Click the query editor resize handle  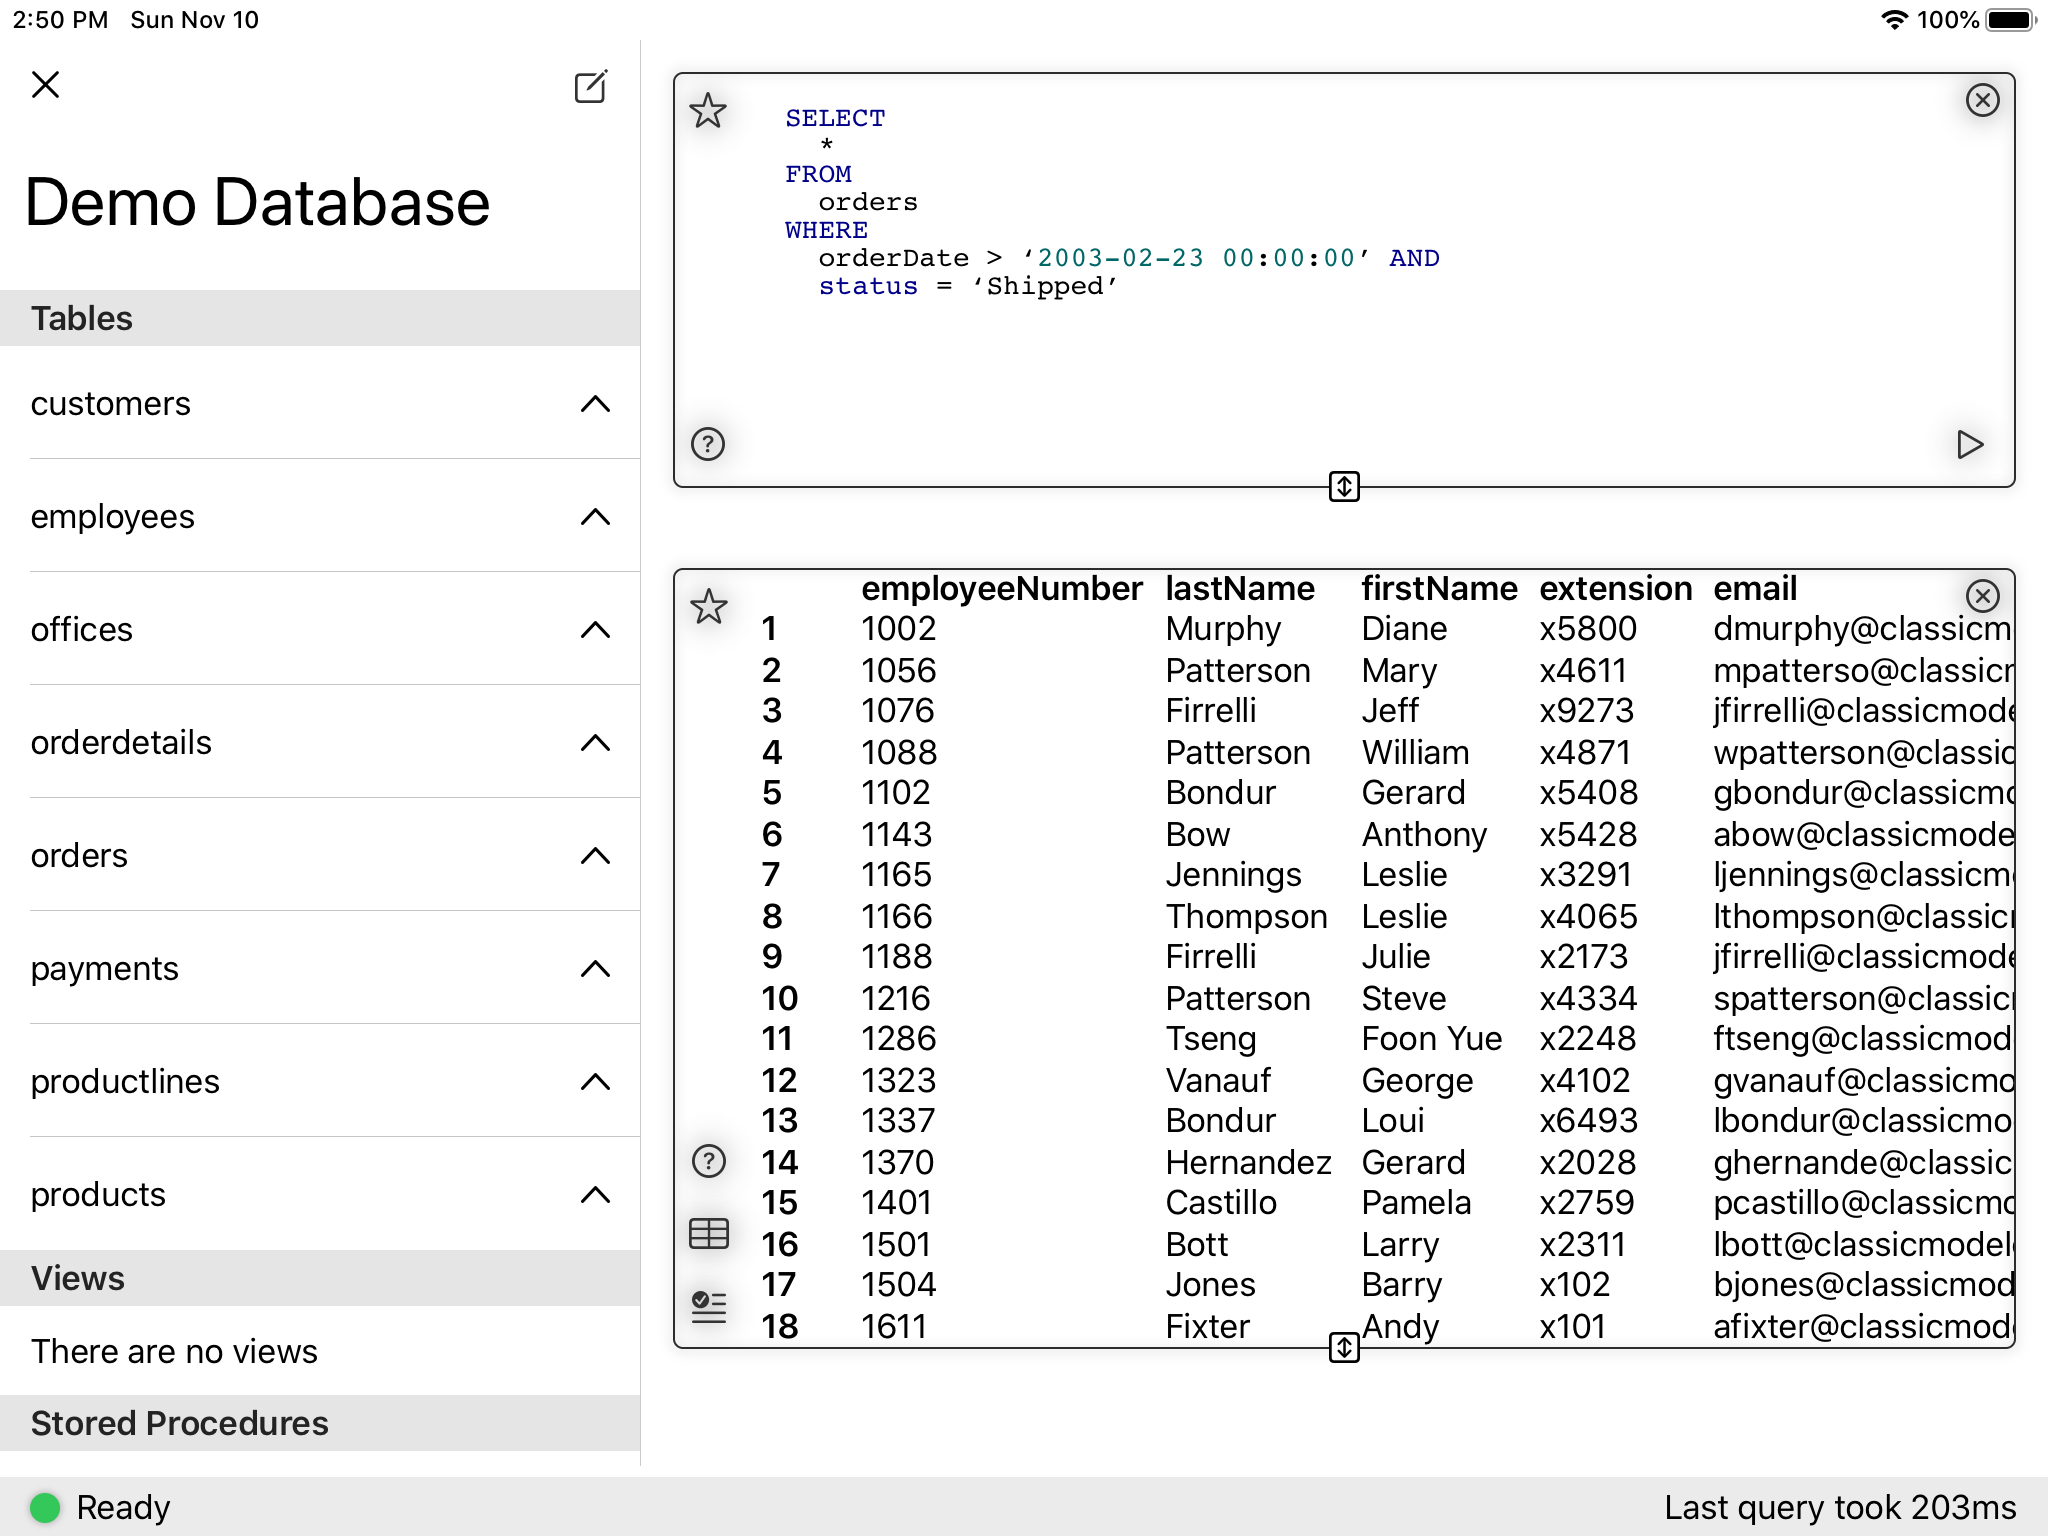(1344, 487)
